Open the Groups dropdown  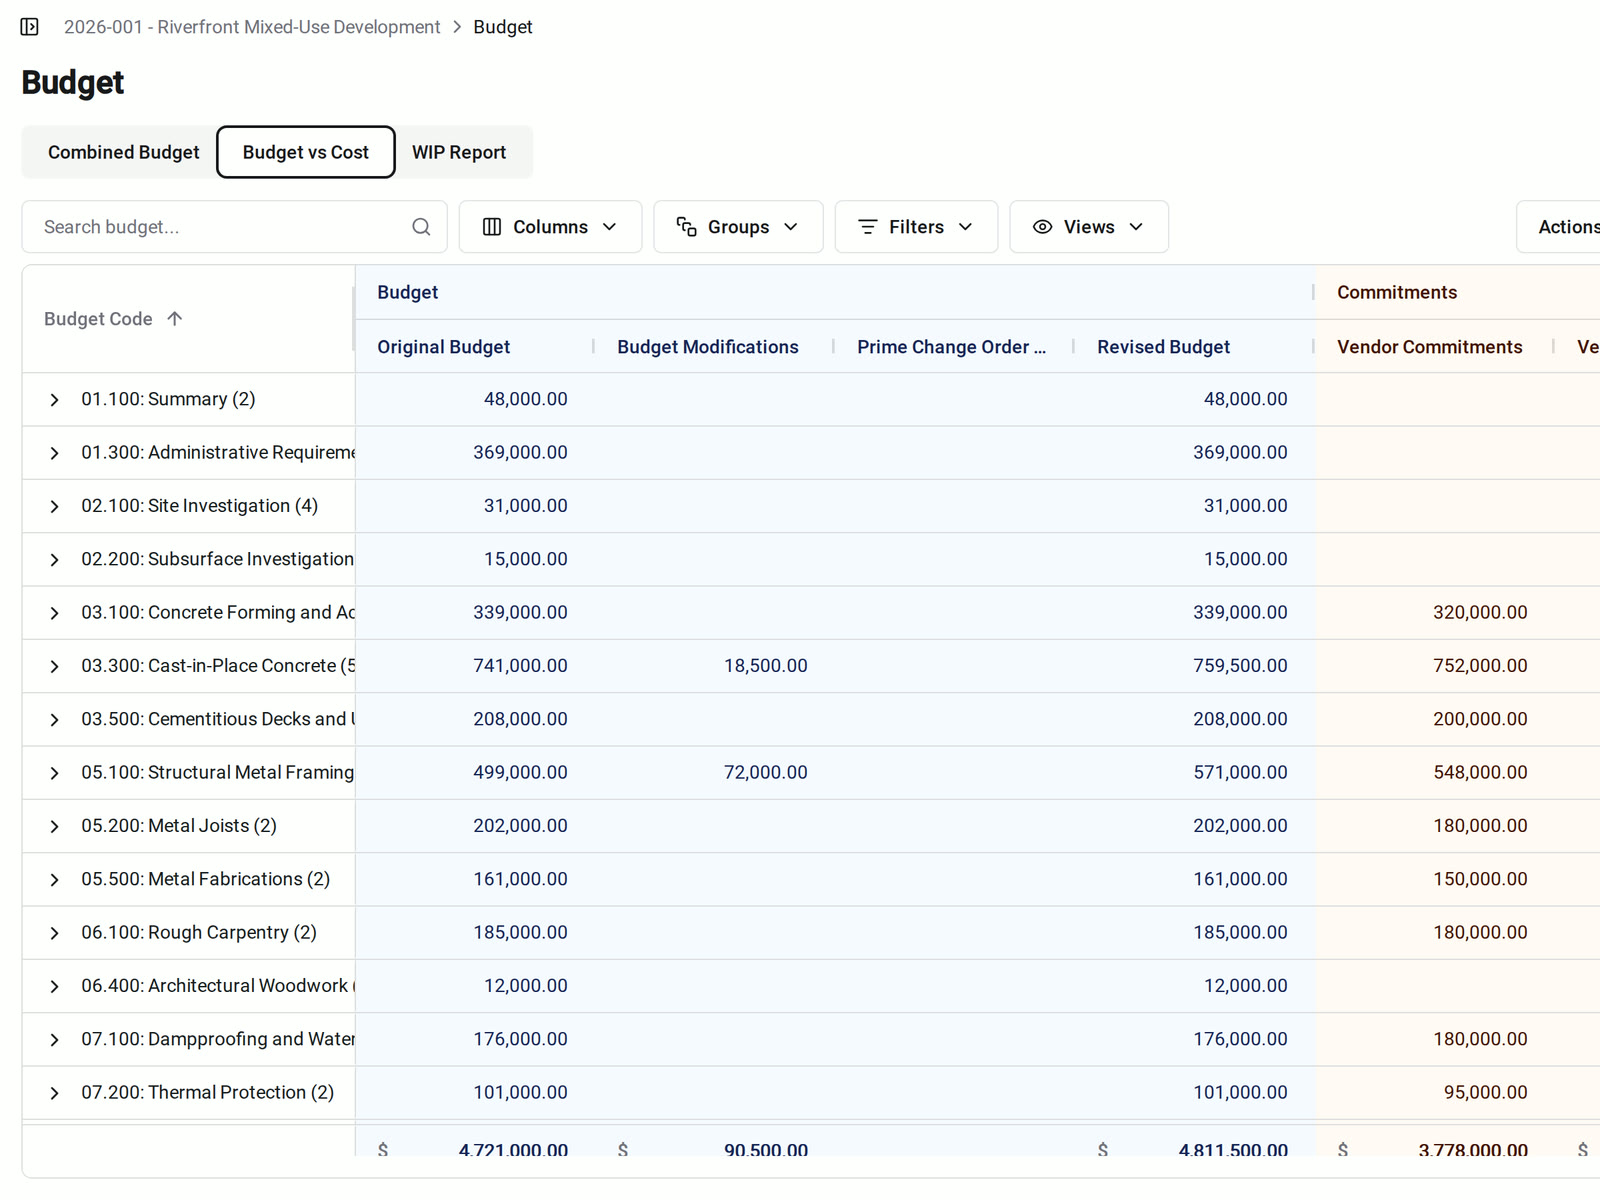coord(738,227)
